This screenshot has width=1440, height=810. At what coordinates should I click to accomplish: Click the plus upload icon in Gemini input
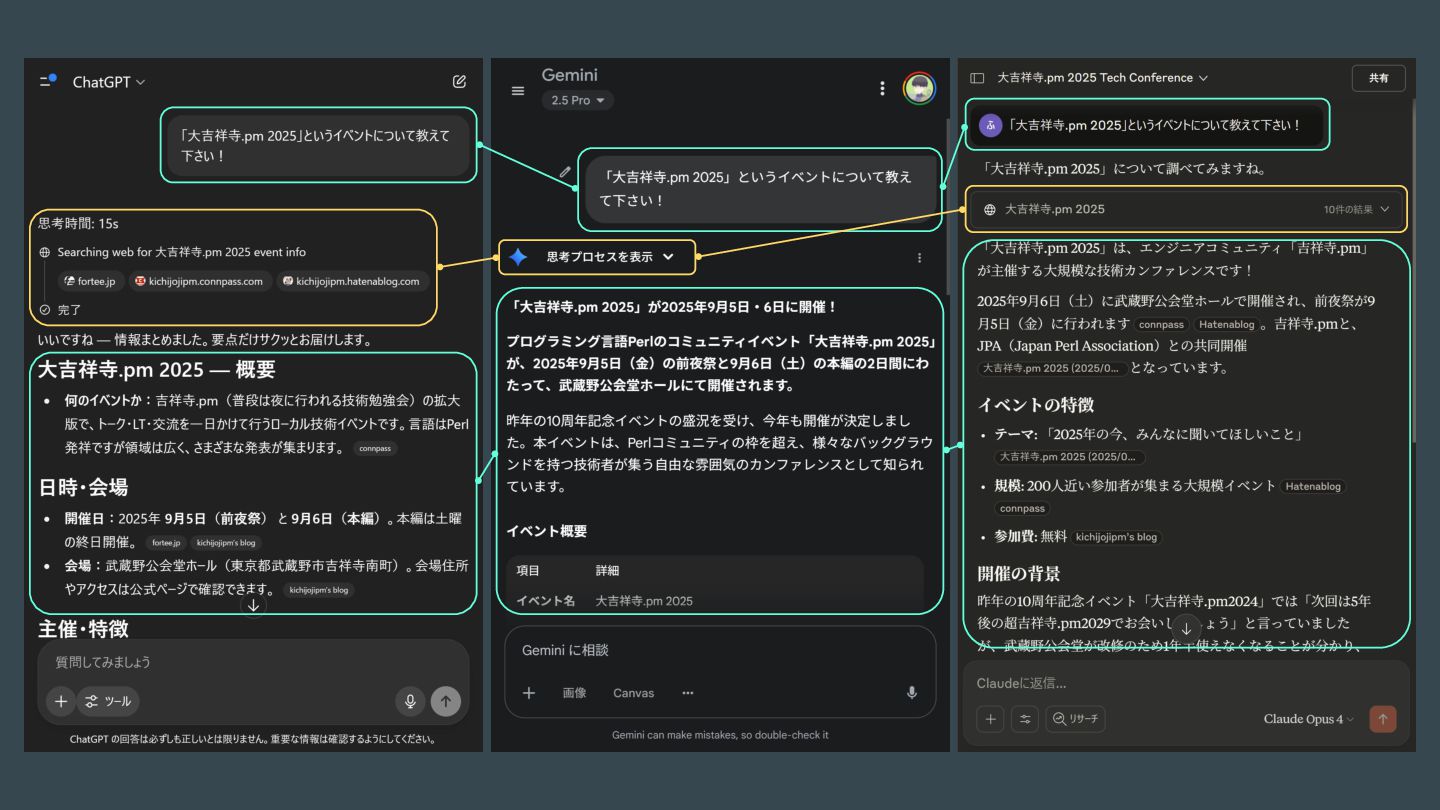click(530, 693)
